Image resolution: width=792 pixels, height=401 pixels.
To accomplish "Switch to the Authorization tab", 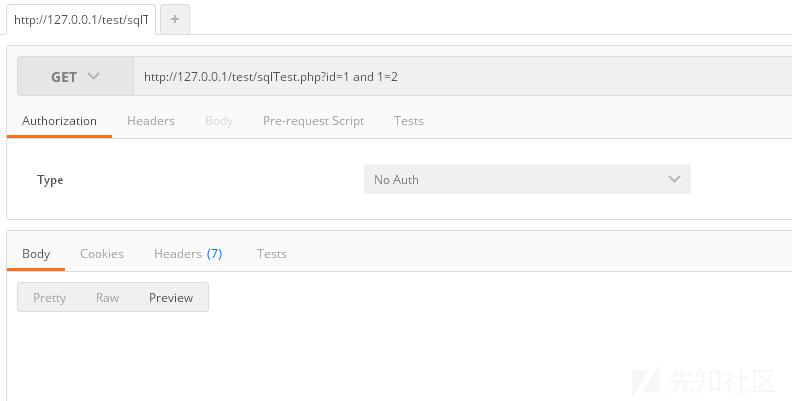I will [59, 121].
